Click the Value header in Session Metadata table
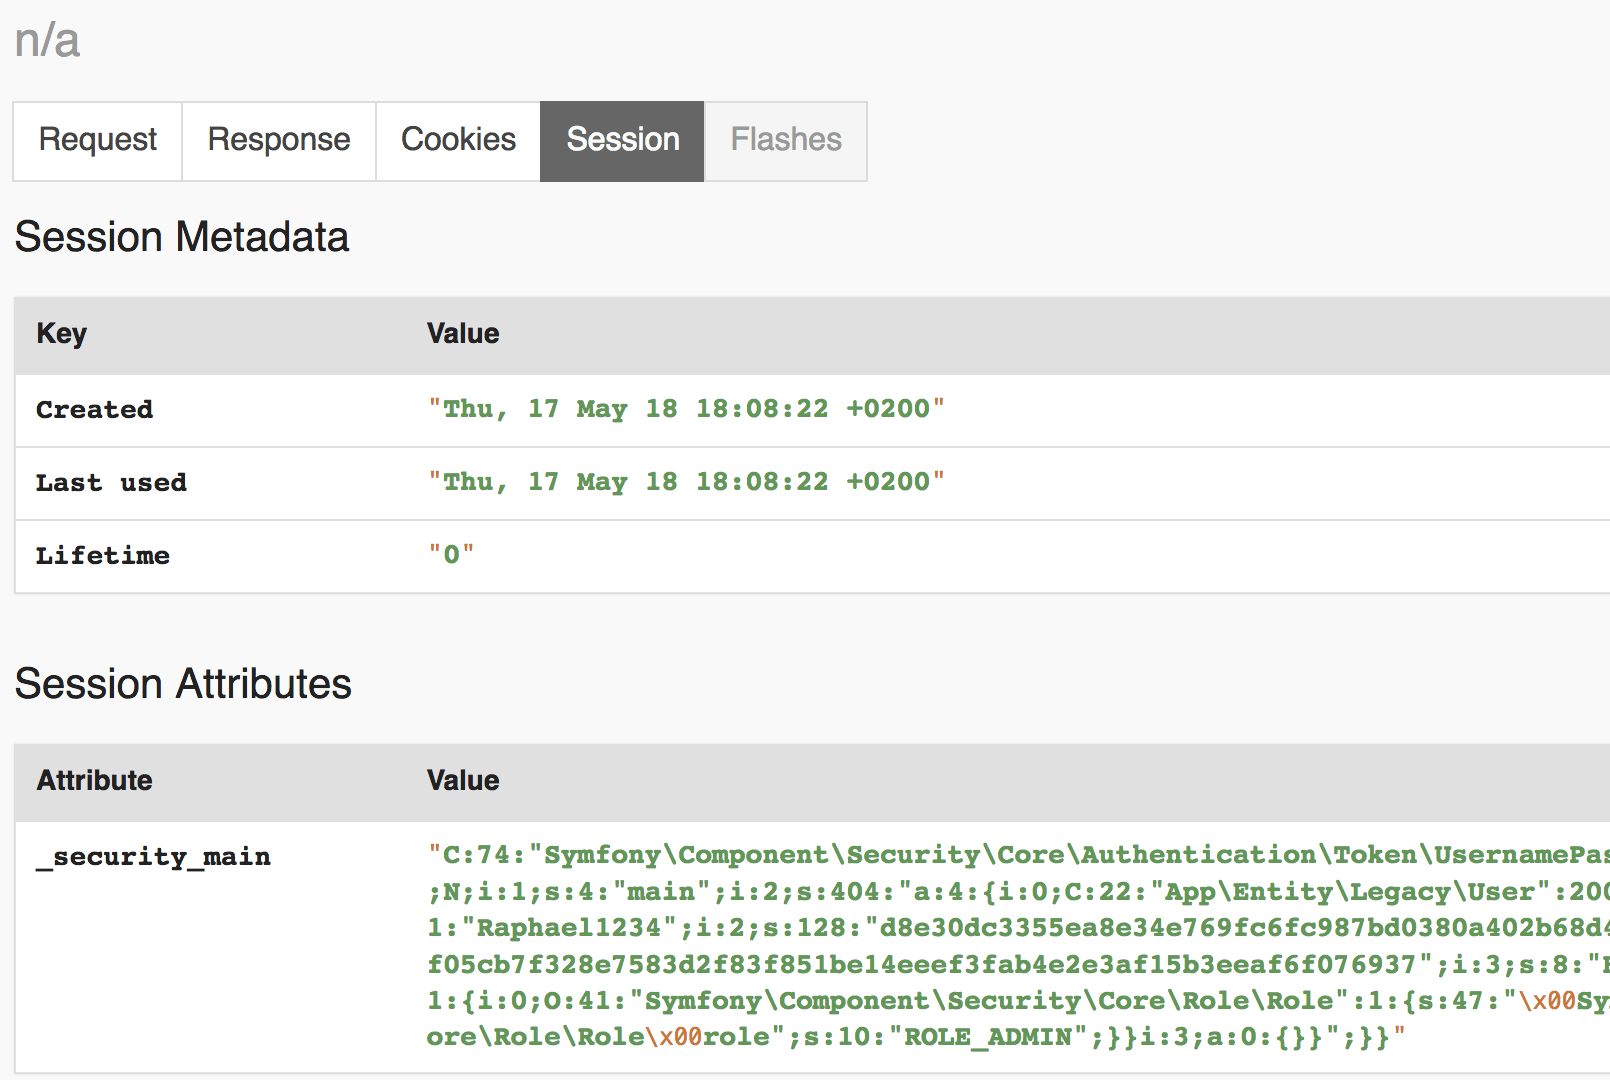 pos(463,334)
